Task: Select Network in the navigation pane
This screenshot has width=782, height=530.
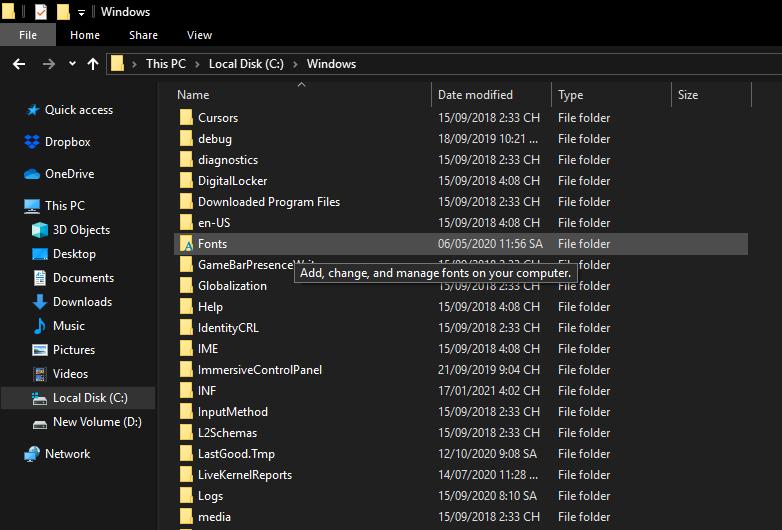Action: [67, 454]
